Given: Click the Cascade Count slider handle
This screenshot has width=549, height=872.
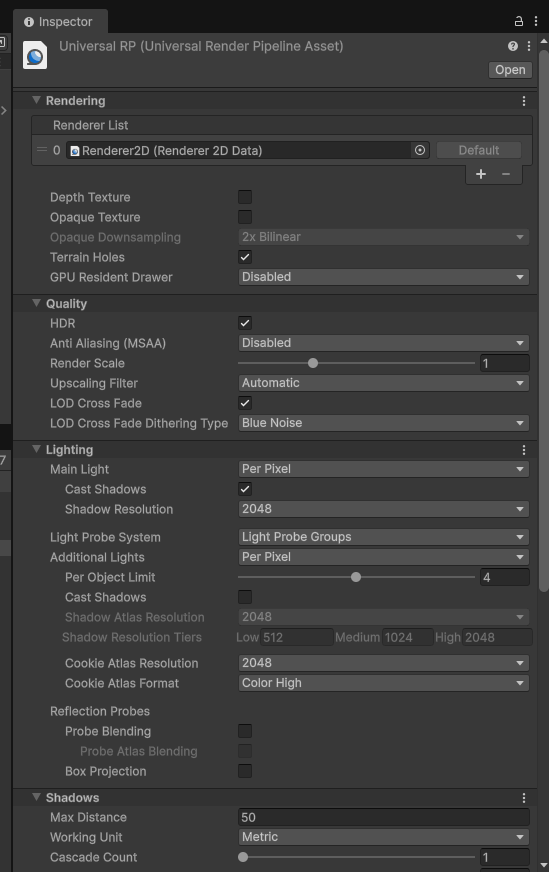Looking at the screenshot, I should [243, 858].
